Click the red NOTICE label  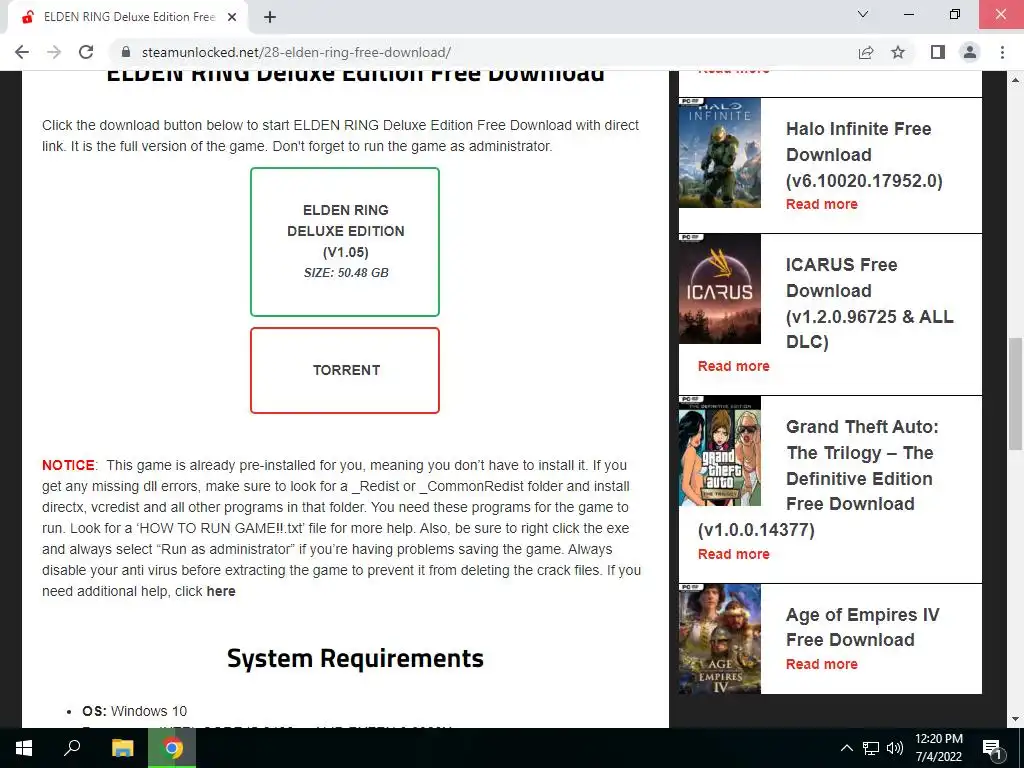pos(68,465)
